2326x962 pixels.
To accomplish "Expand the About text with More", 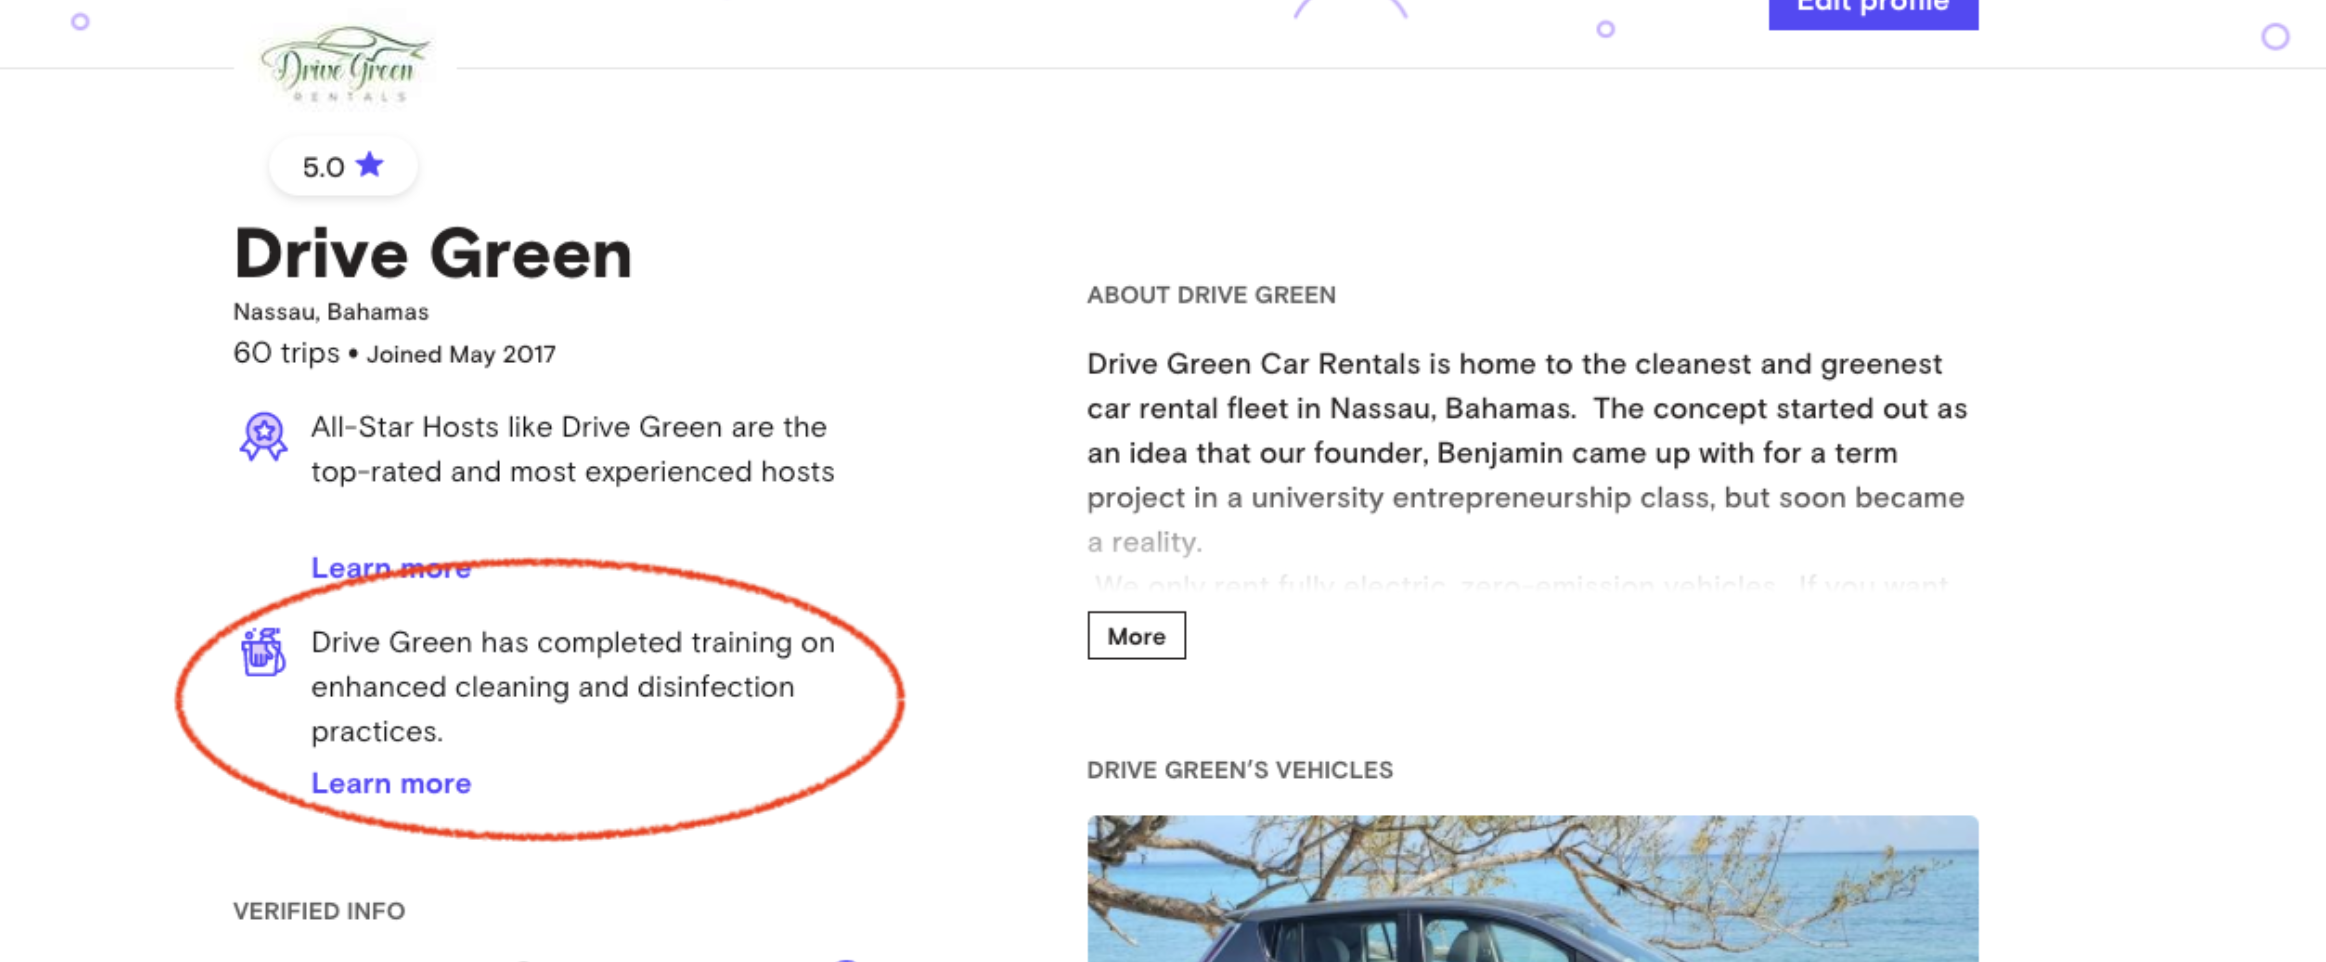I will 1136,636.
